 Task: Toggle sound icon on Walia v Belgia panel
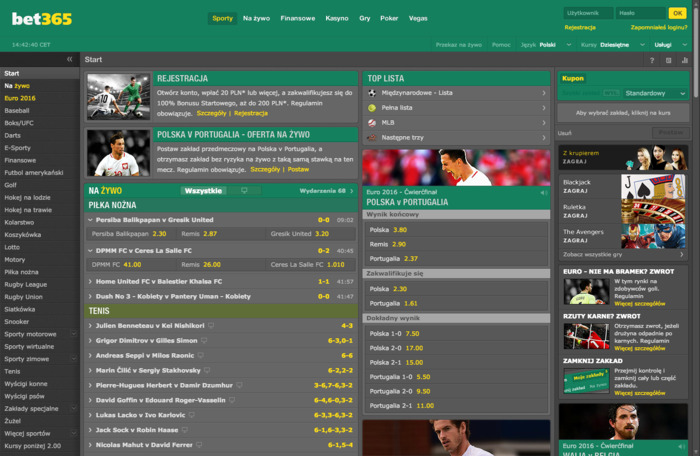tap(682, 446)
